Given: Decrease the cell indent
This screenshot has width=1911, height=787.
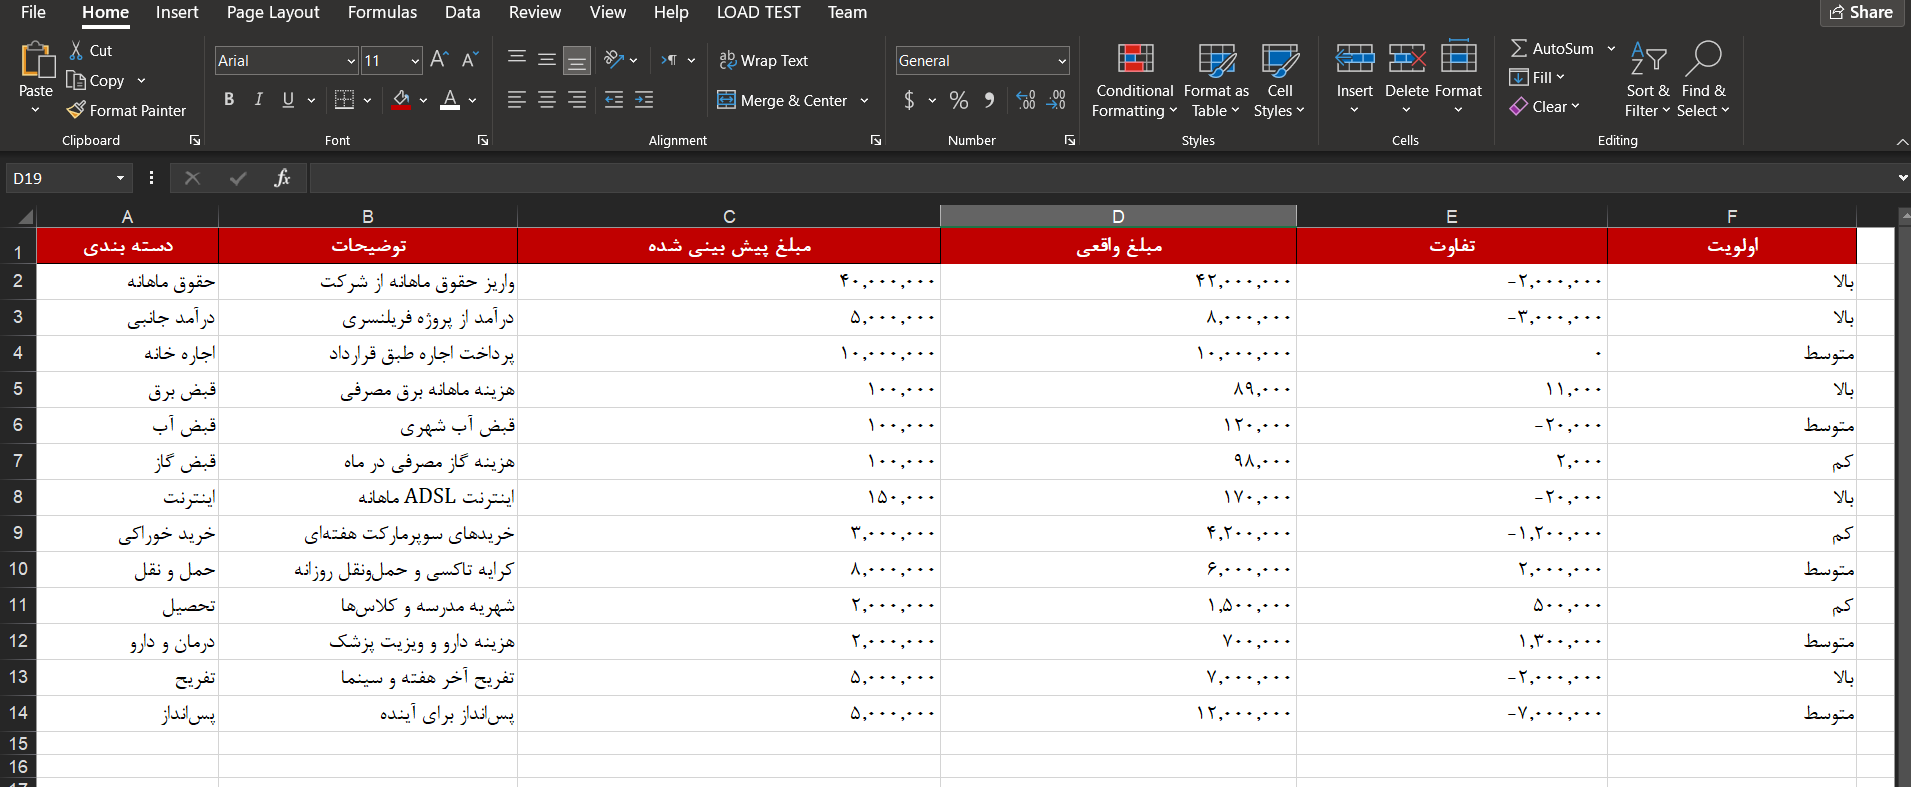Looking at the screenshot, I should (614, 100).
